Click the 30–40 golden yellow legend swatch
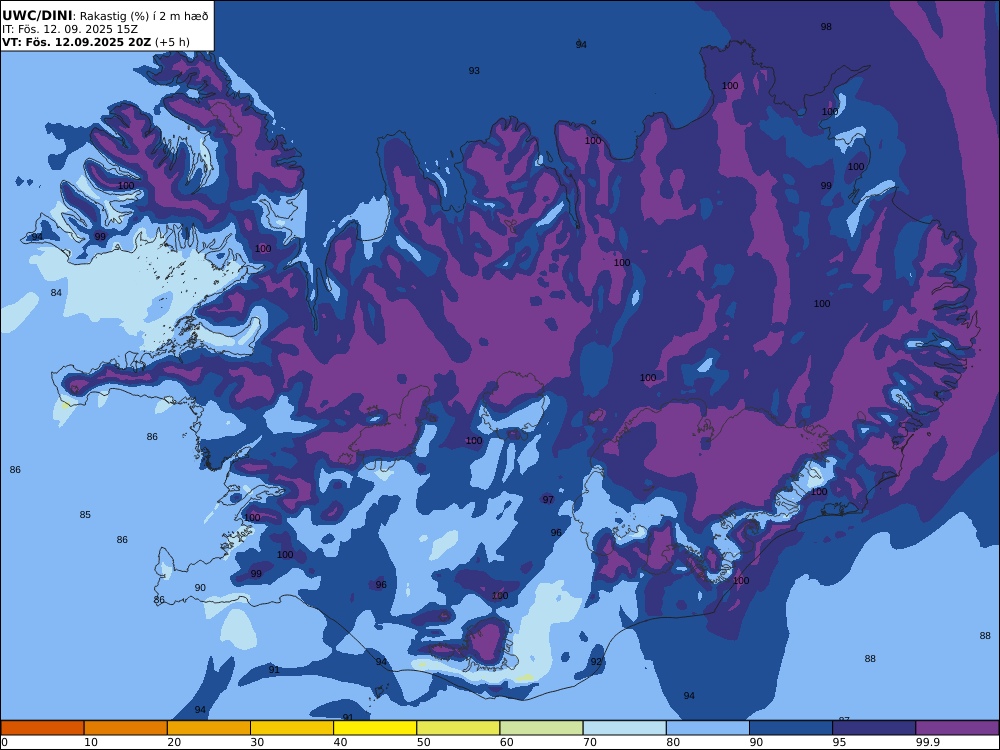The width and height of the screenshot is (1000, 750). point(292,728)
